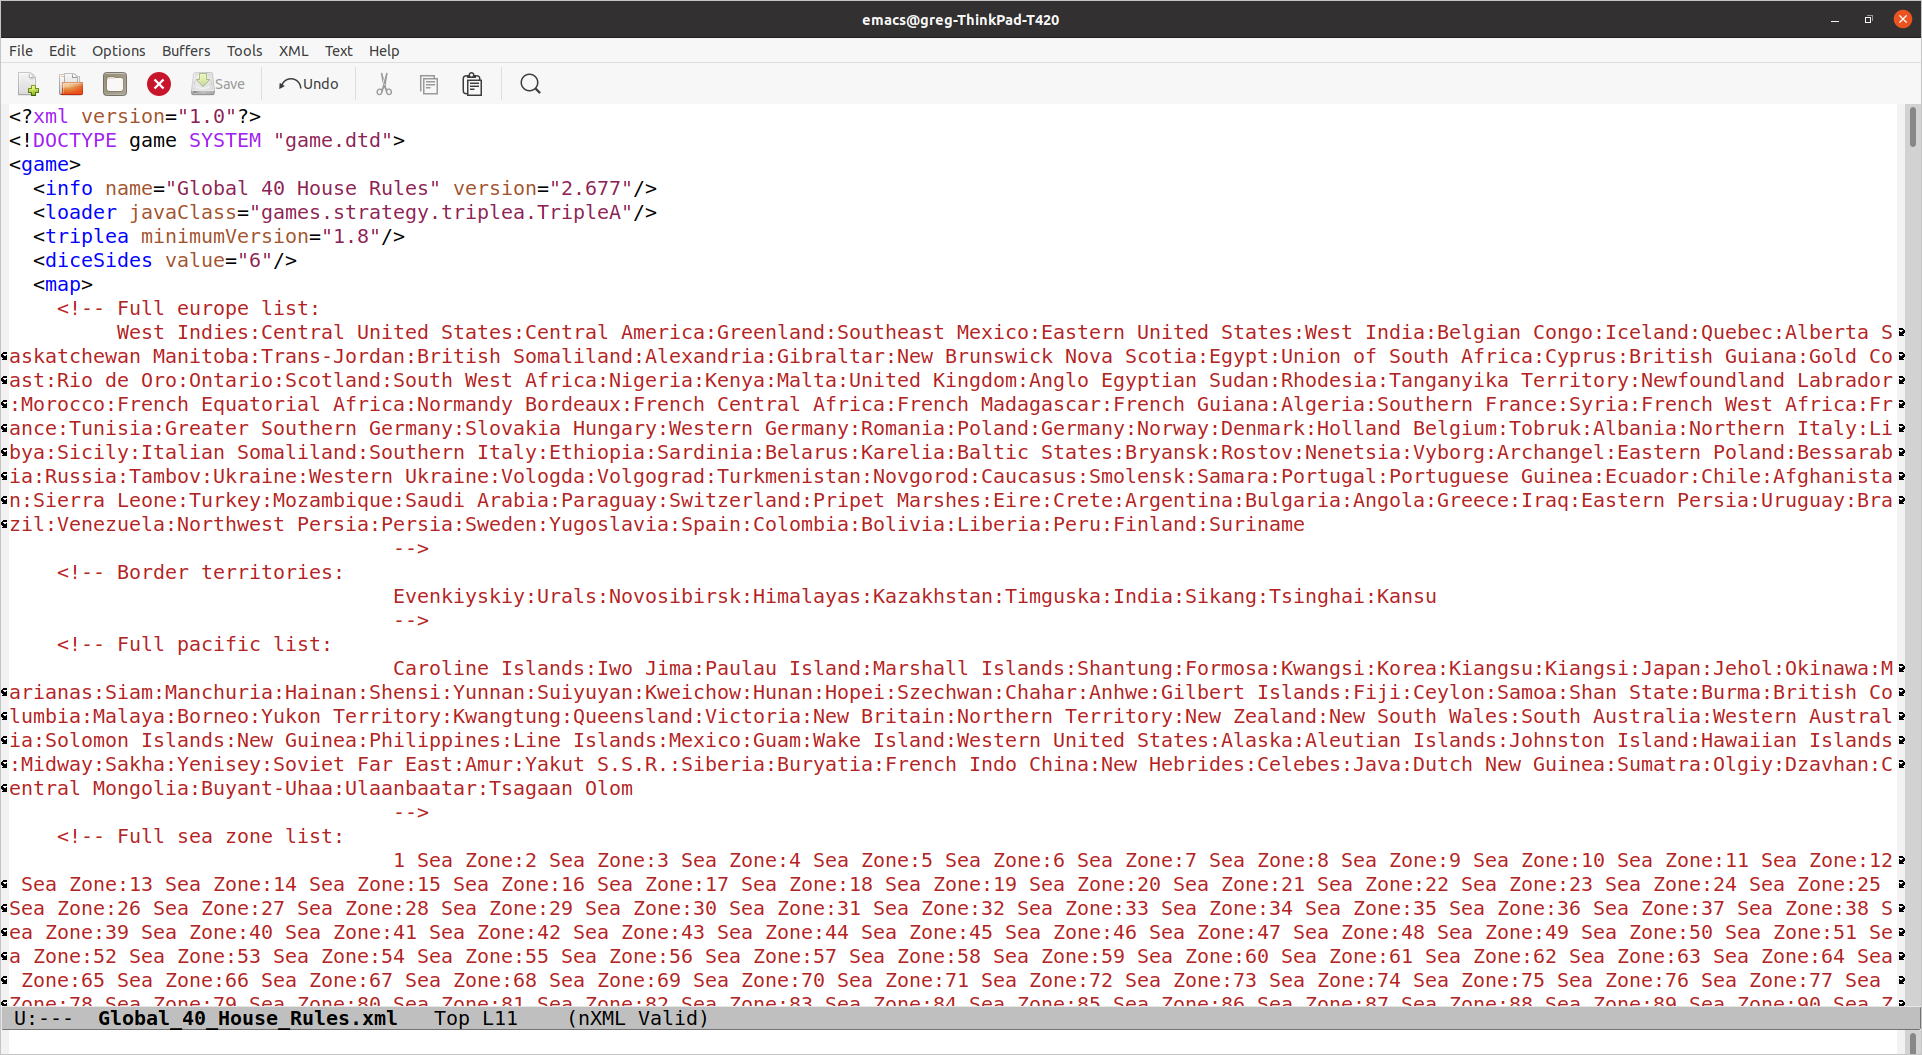This screenshot has width=1922, height=1055.
Task: Click the Top position indicator in mode line
Action: pyautogui.click(x=452, y=1018)
